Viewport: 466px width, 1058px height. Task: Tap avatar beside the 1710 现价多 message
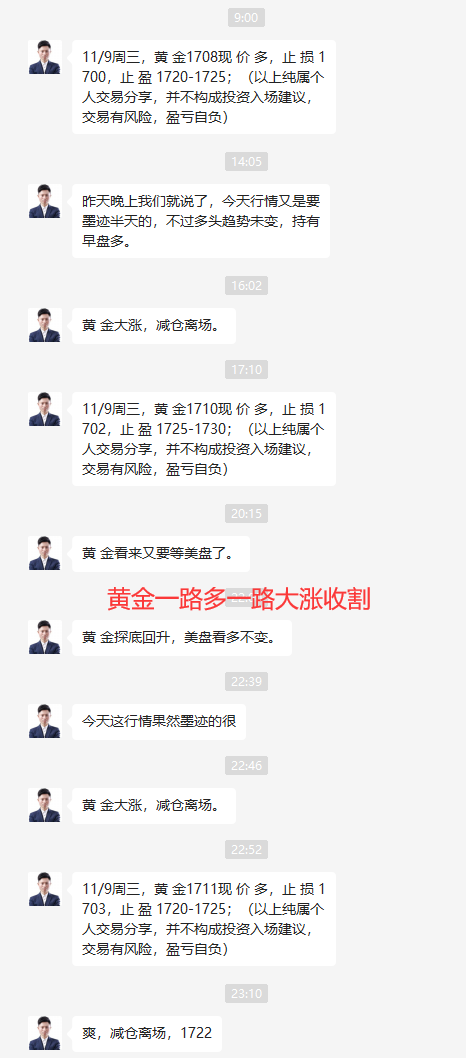click(x=45, y=409)
